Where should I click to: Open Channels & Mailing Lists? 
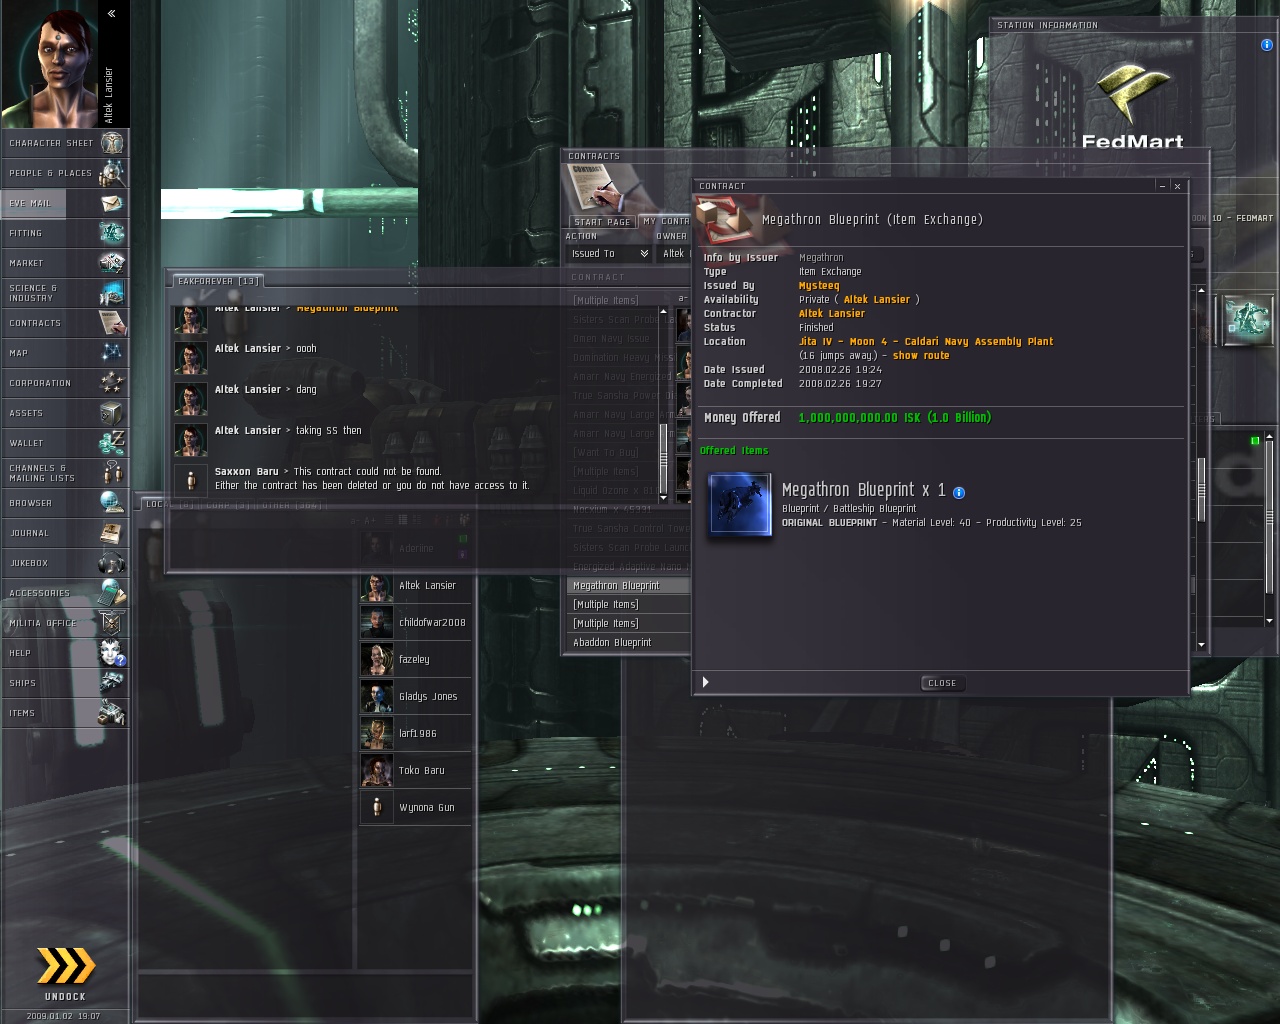point(65,473)
